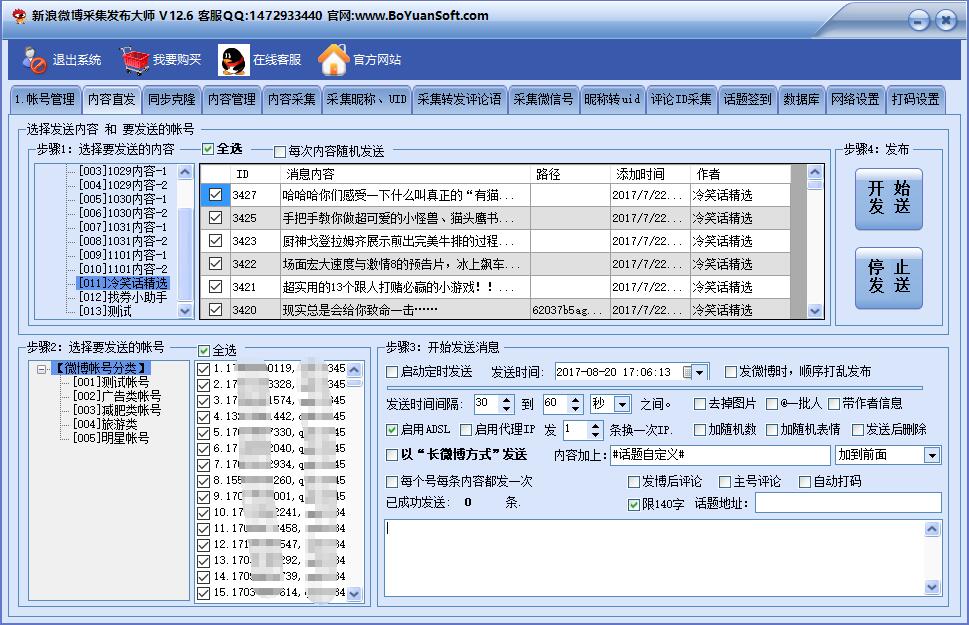
Task: Increase the interval maximum value 60
Action: pyautogui.click(x=575, y=400)
